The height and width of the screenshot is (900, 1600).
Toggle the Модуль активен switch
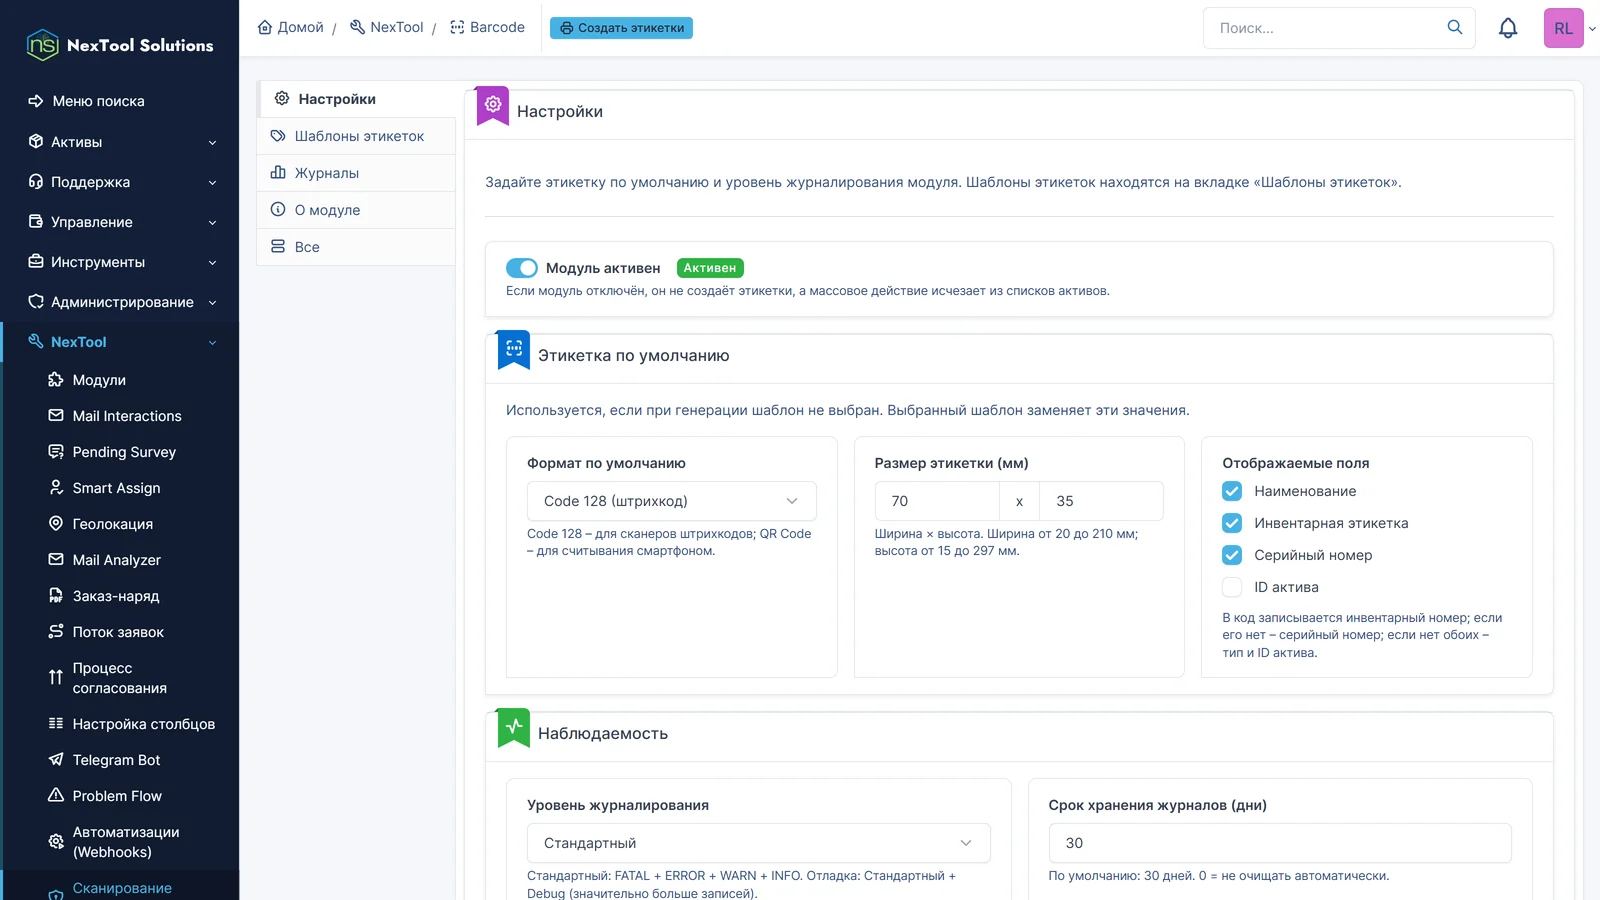[522, 268]
